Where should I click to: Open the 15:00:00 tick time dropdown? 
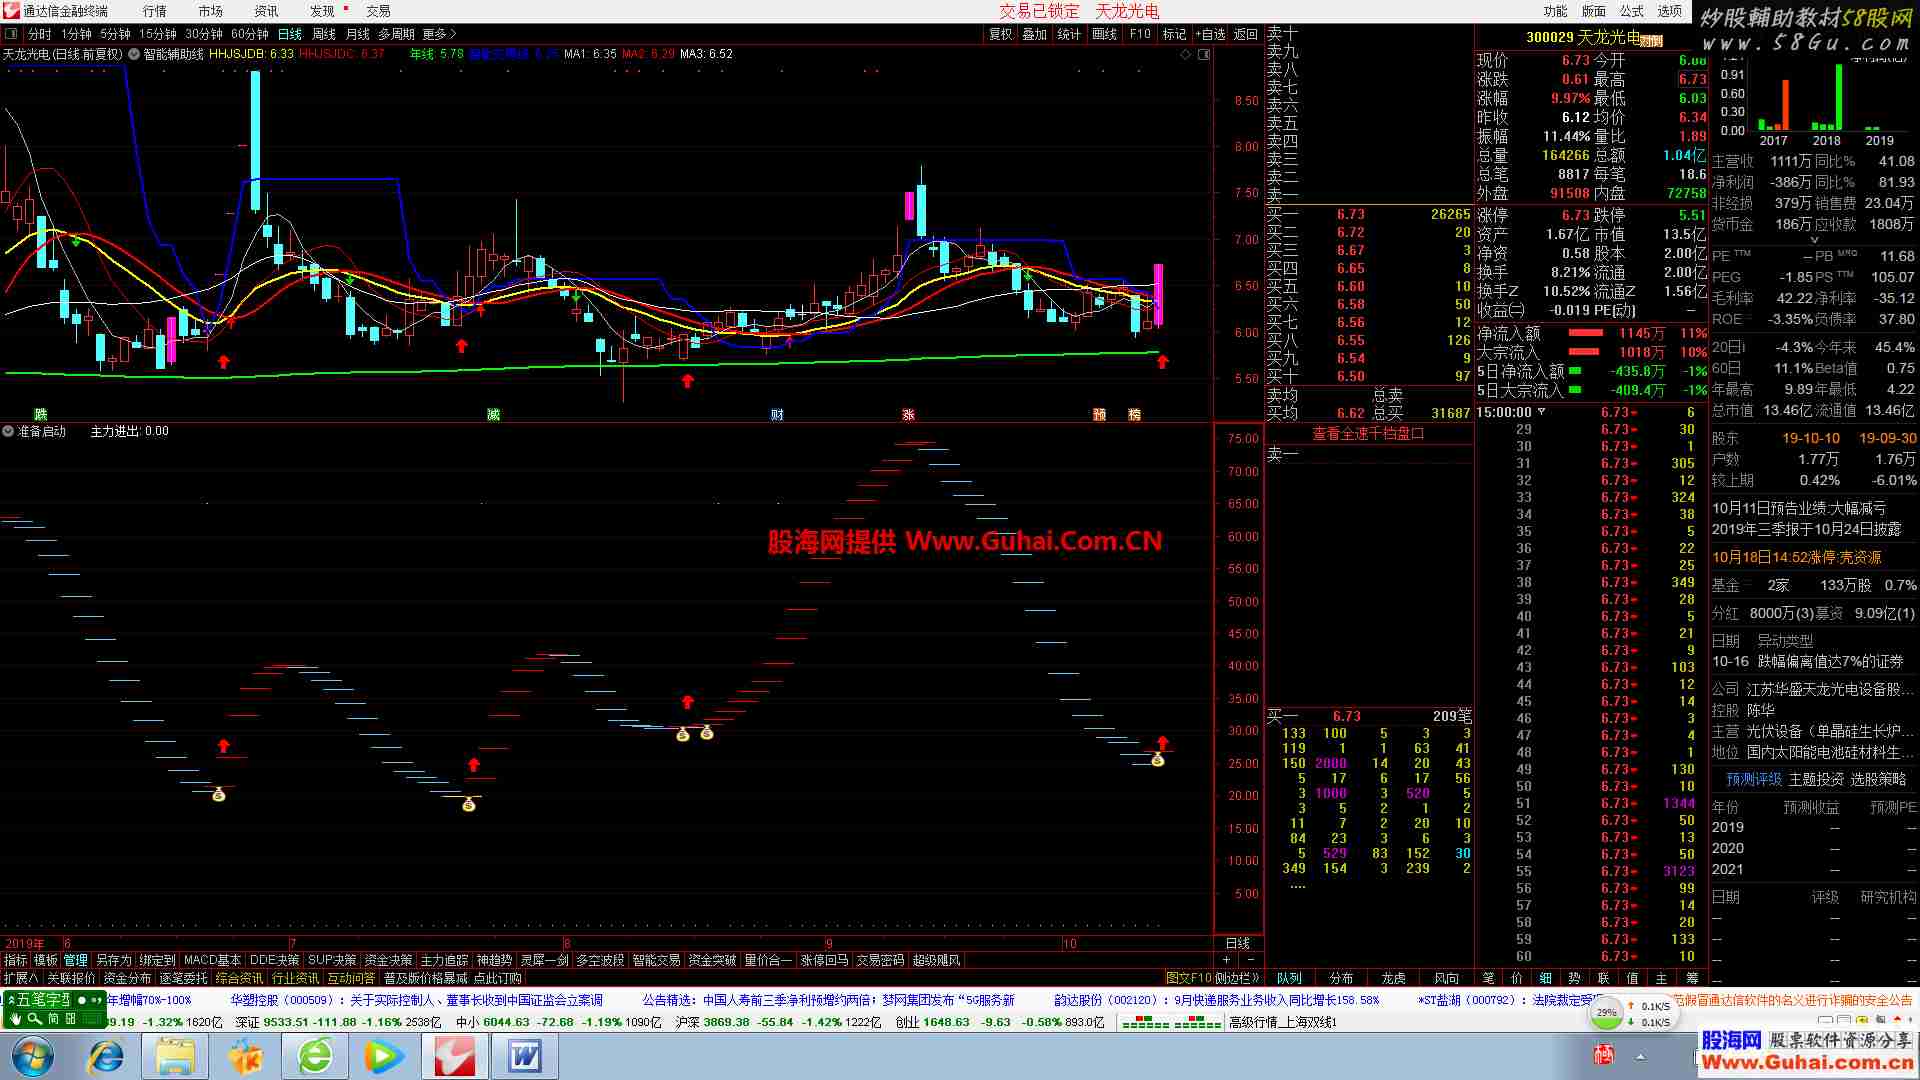point(1541,412)
